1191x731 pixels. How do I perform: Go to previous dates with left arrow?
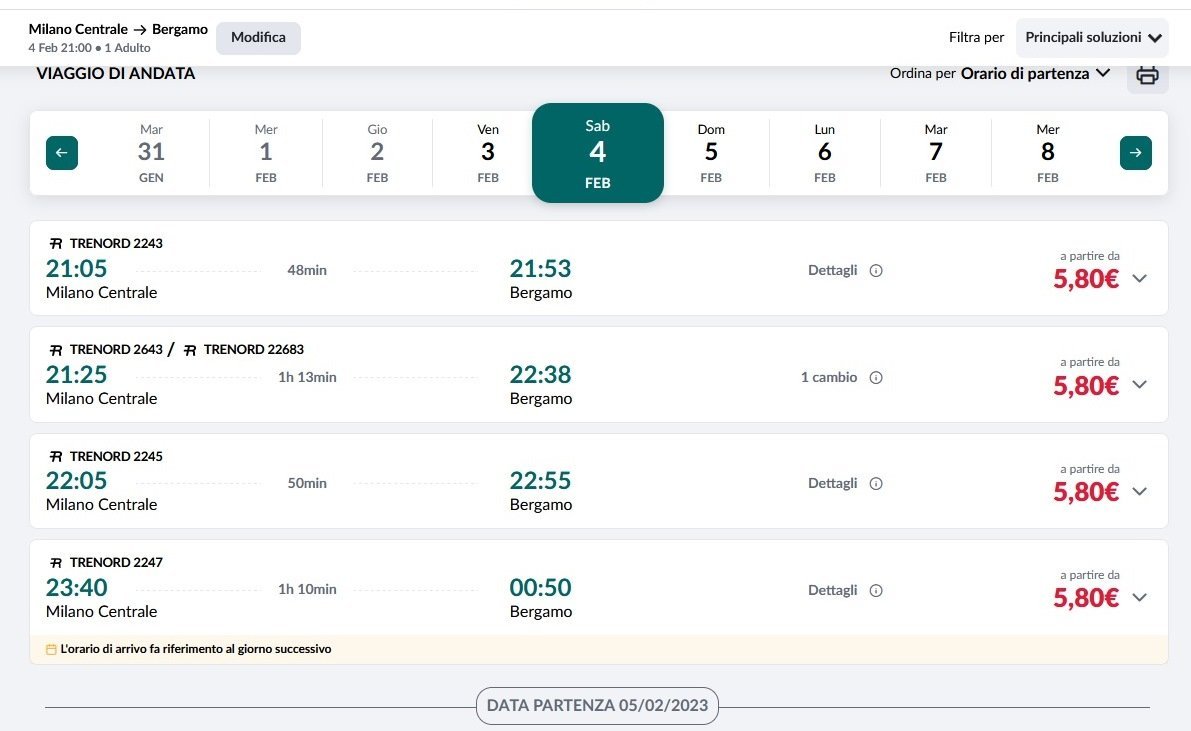pyautogui.click(x=62, y=153)
